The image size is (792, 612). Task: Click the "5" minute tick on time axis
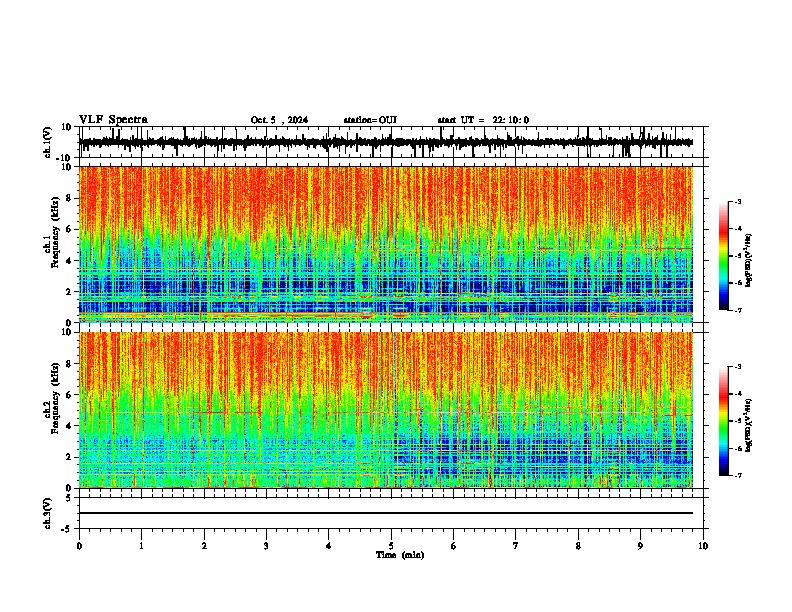[391, 546]
